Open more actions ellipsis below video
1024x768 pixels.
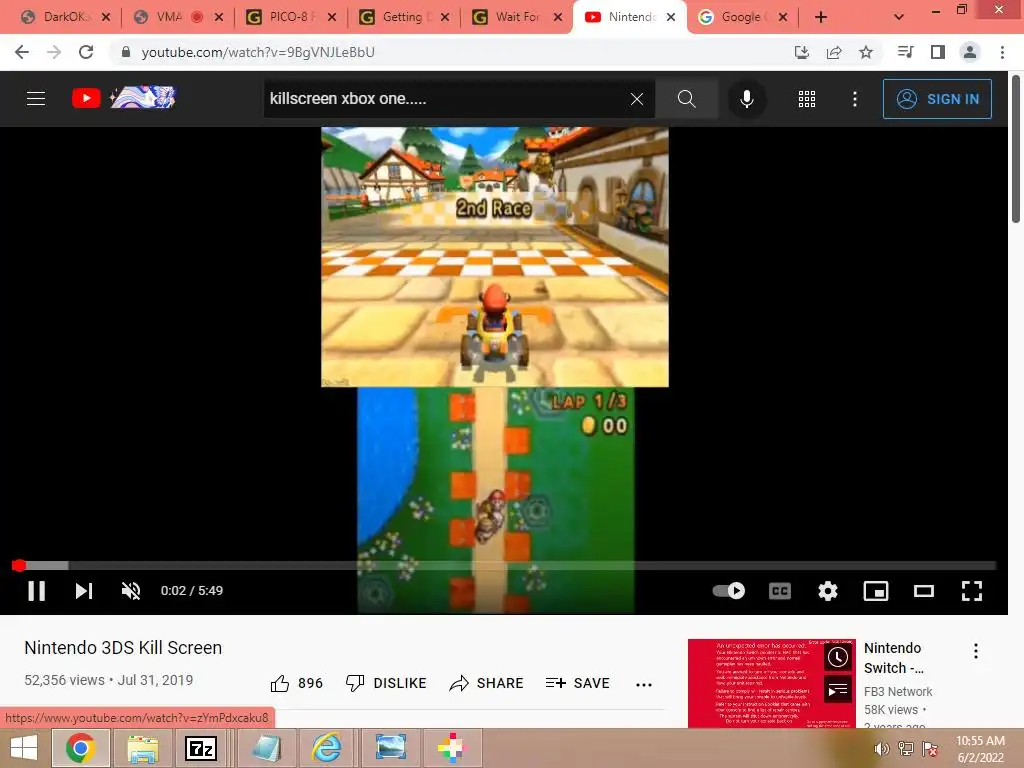pyautogui.click(x=643, y=684)
